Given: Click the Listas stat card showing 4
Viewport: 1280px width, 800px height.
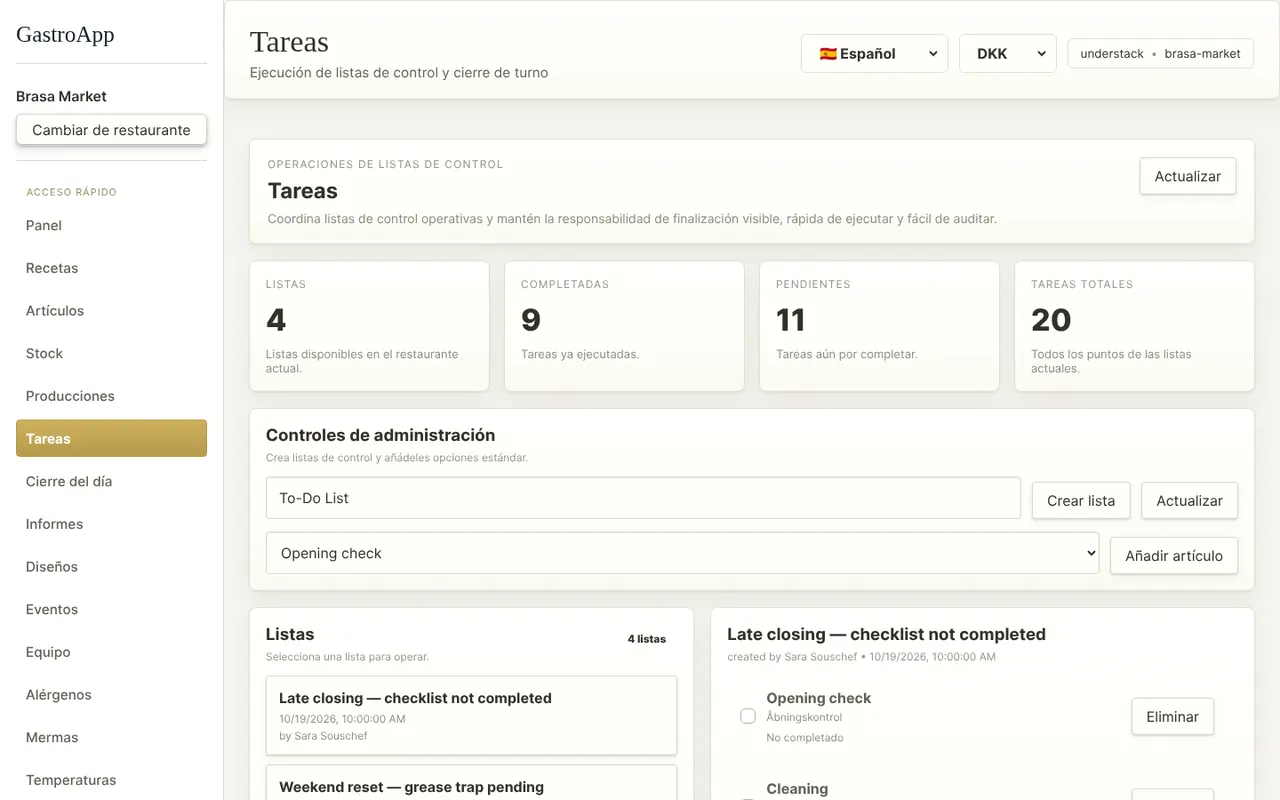Looking at the screenshot, I should coord(369,326).
